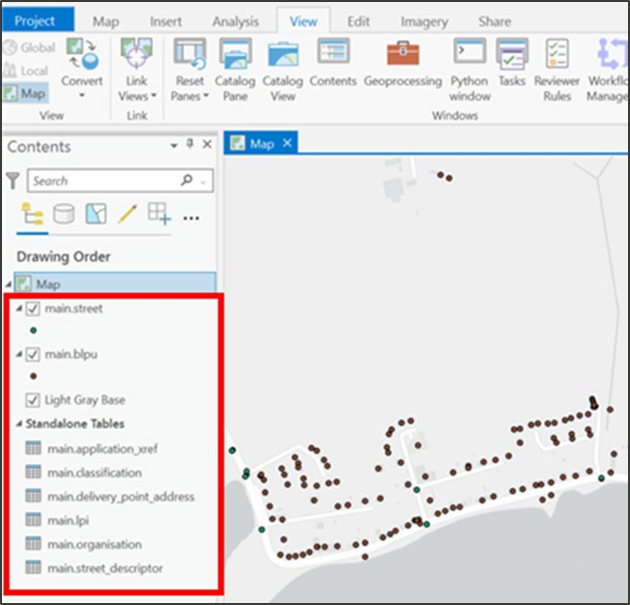Switch to the Analysis ribbon tab
The height and width of the screenshot is (605, 630).
point(235,21)
